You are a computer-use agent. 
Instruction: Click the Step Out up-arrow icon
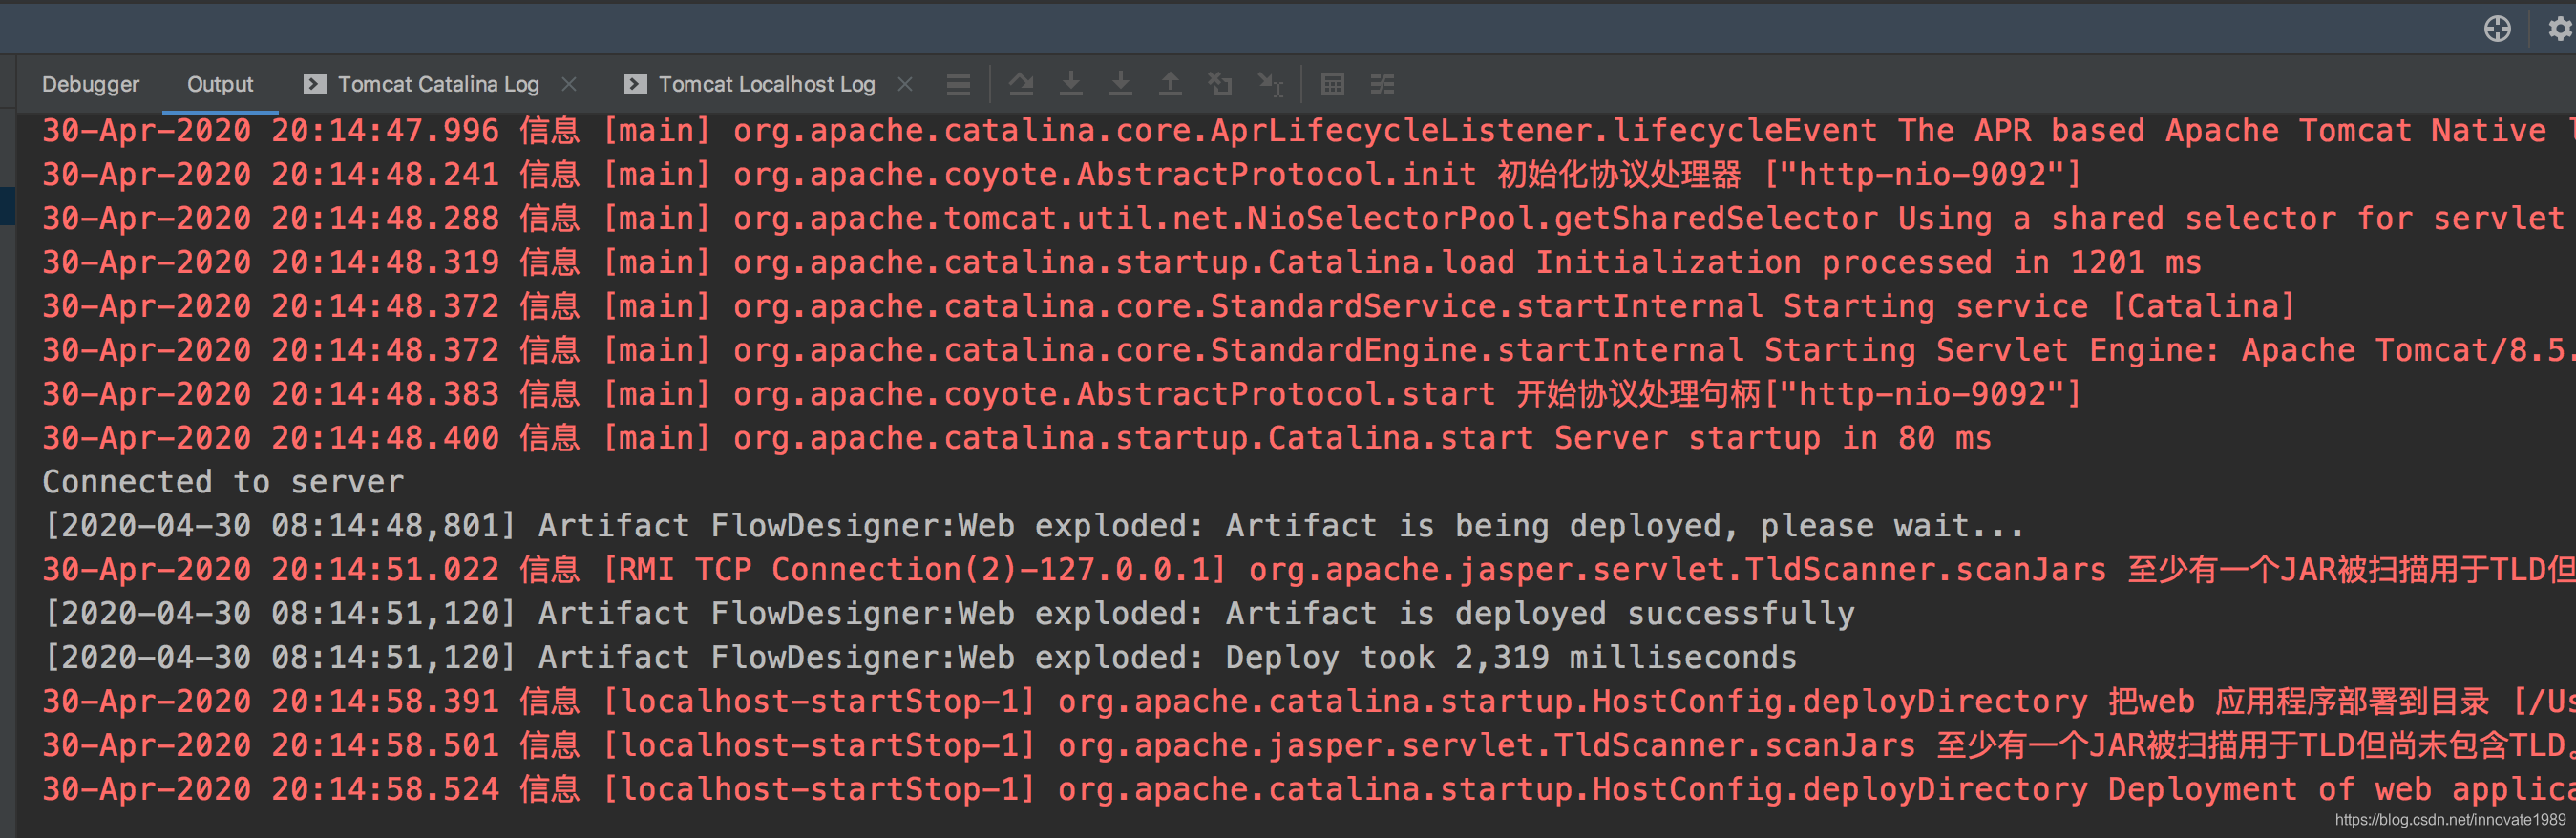(1170, 84)
